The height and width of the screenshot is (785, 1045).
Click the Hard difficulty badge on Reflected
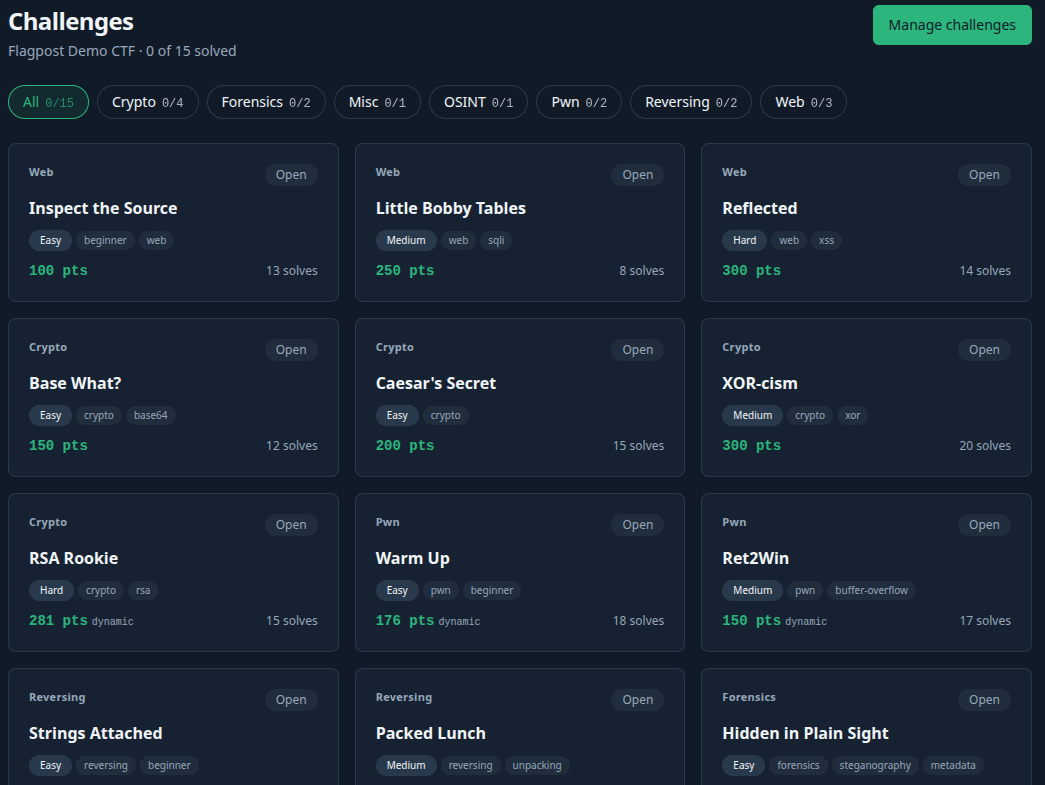pyautogui.click(x=744, y=241)
